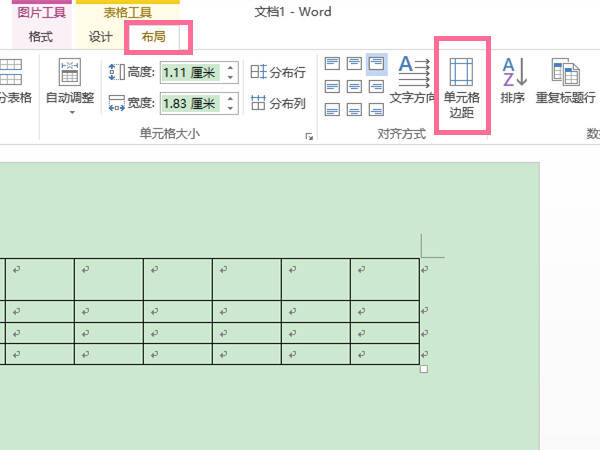Decrease the column width with down arrow
Image resolution: width=600 pixels, height=450 pixels.
(230, 108)
